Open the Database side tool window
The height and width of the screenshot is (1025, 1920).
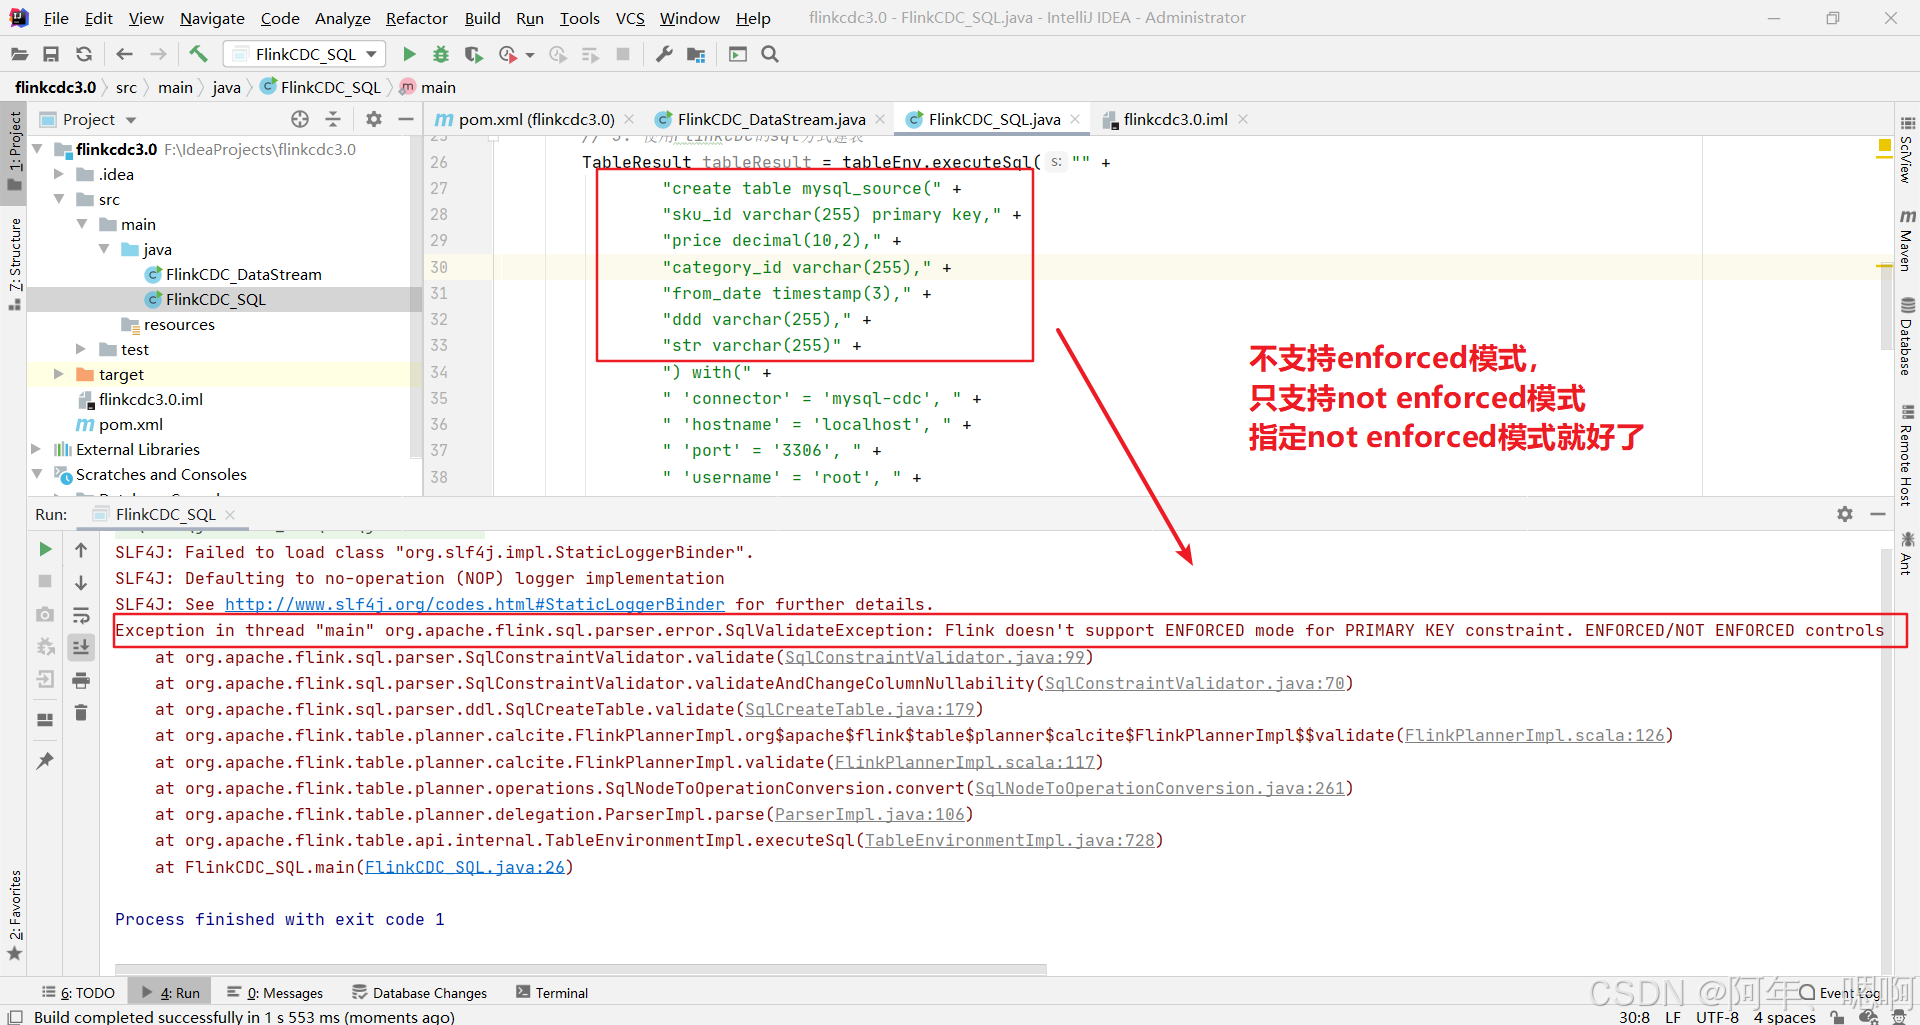coord(1907,336)
